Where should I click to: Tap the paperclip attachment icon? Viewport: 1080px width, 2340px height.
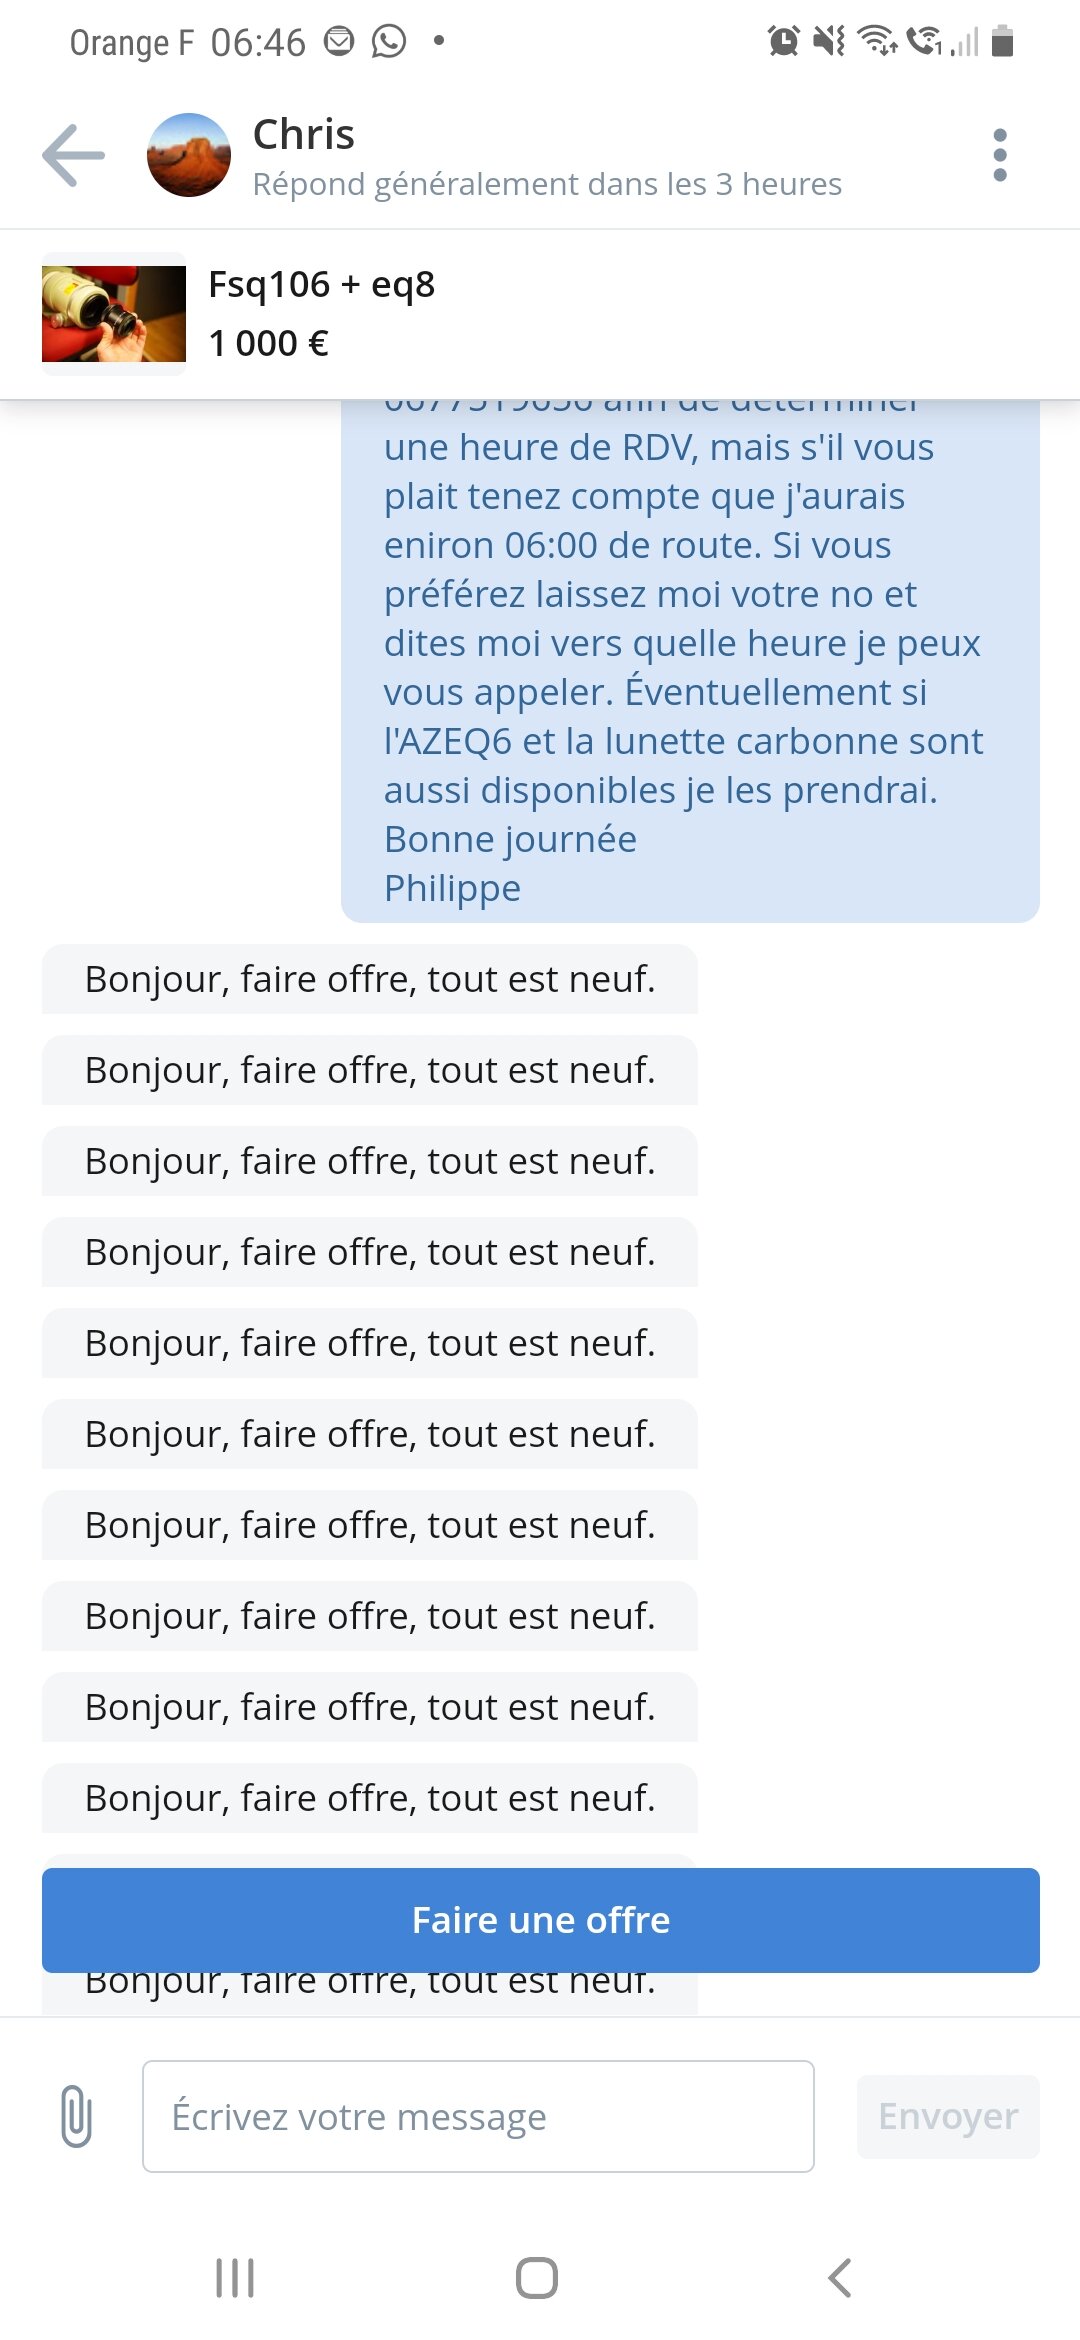76,2116
